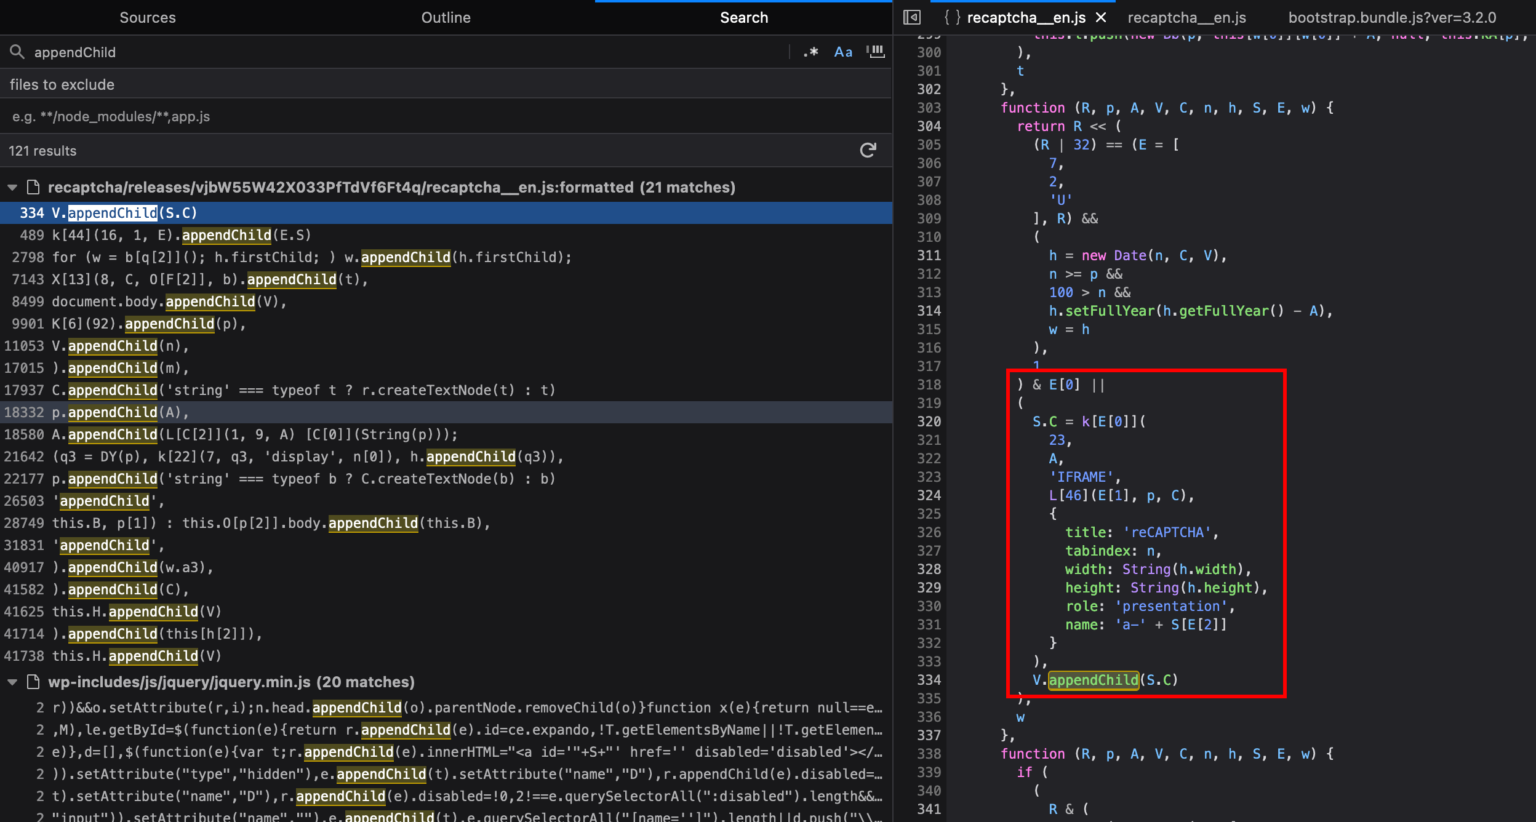Toggle the regular expression search option
The width and height of the screenshot is (1536, 822).
coord(811,52)
